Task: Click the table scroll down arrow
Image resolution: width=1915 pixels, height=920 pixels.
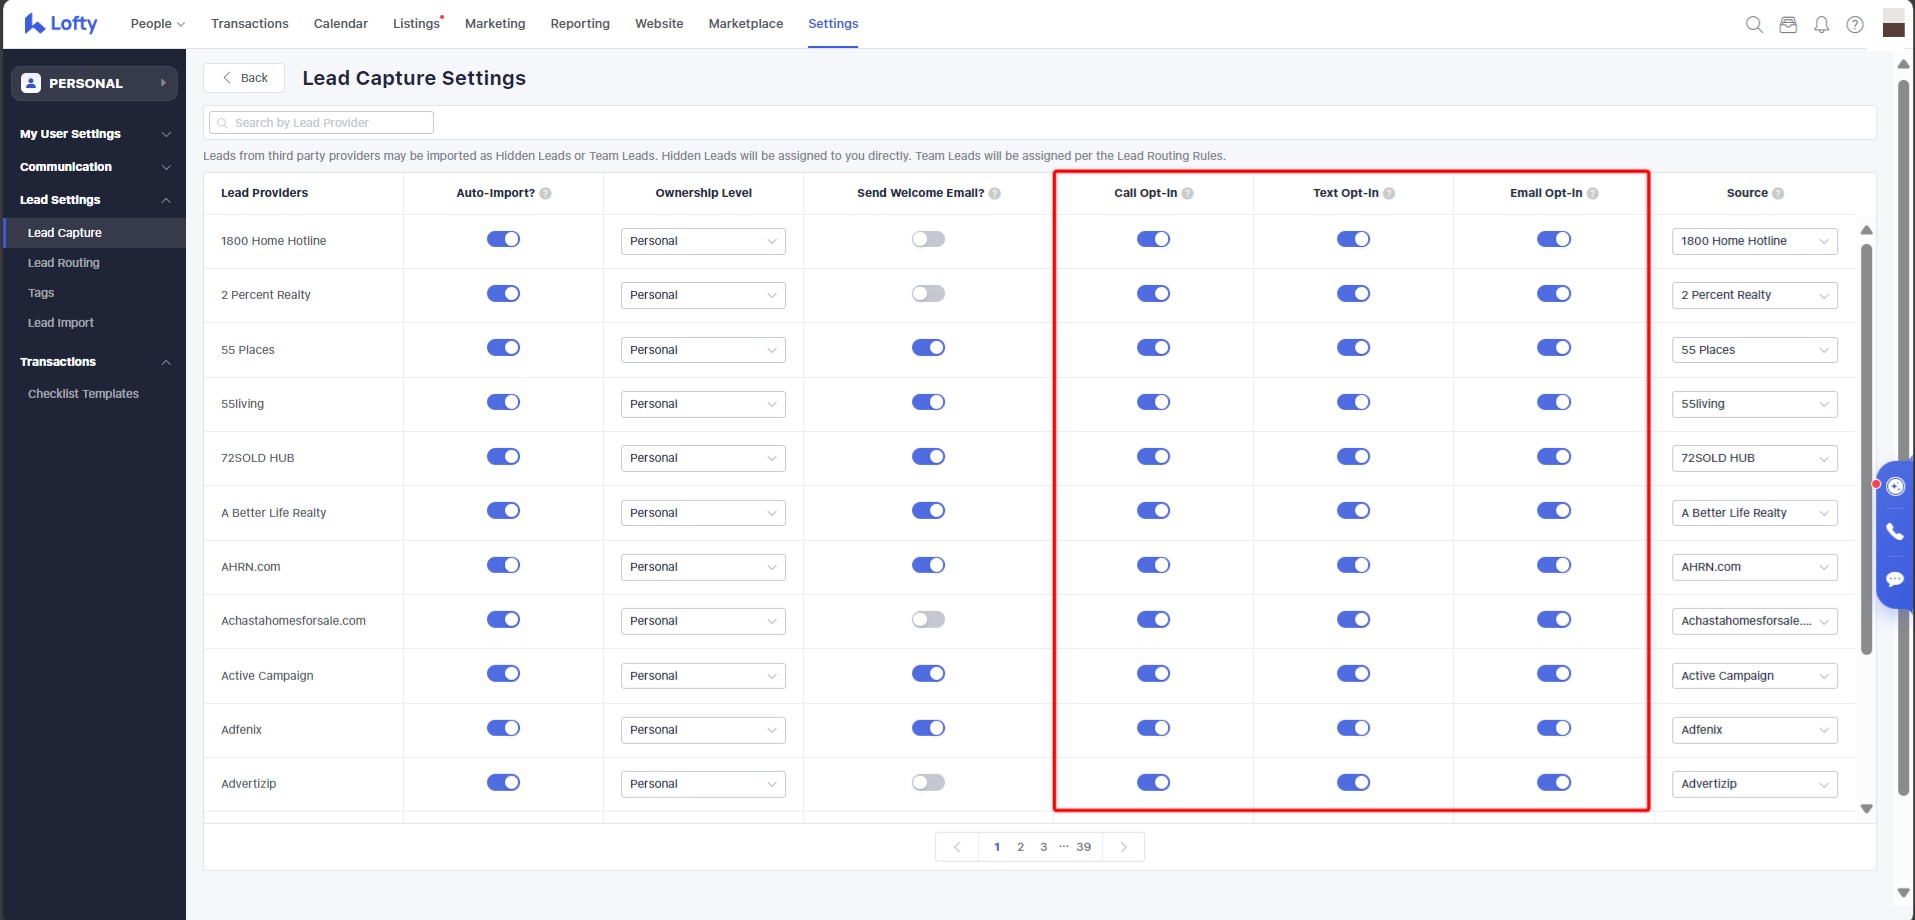Action: 1866,808
